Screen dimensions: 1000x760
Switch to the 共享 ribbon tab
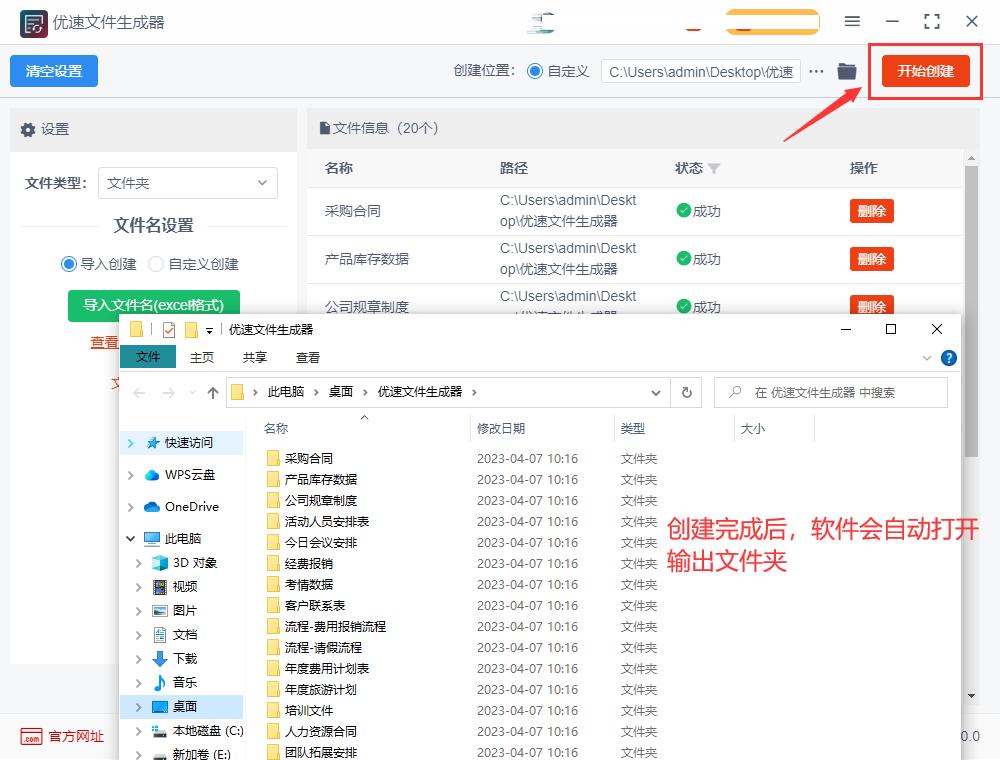coord(255,357)
